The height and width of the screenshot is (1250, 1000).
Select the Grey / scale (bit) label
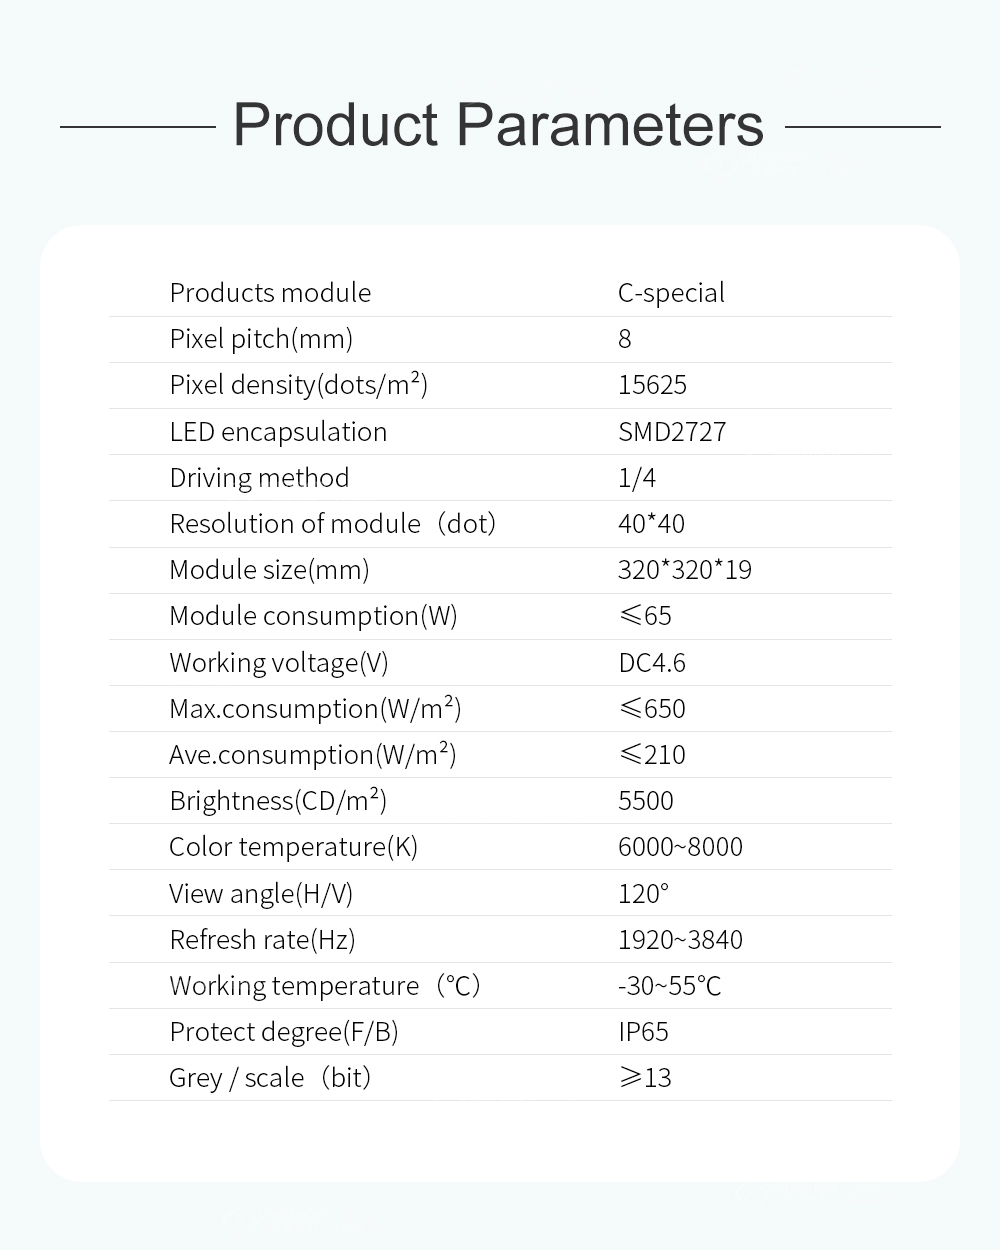[x=270, y=1078]
